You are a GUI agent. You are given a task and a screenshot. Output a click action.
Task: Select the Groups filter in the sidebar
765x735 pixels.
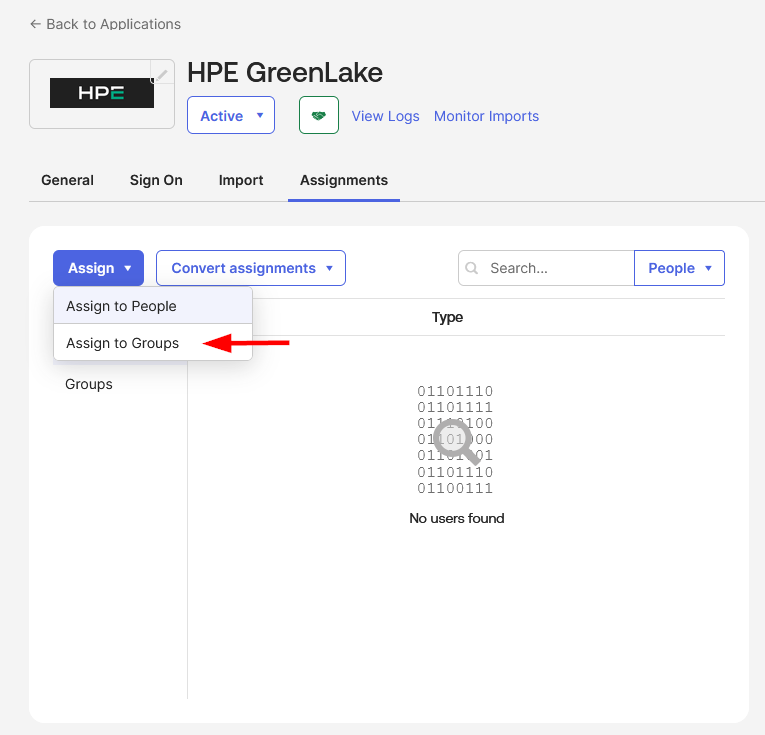[x=89, y=384]
